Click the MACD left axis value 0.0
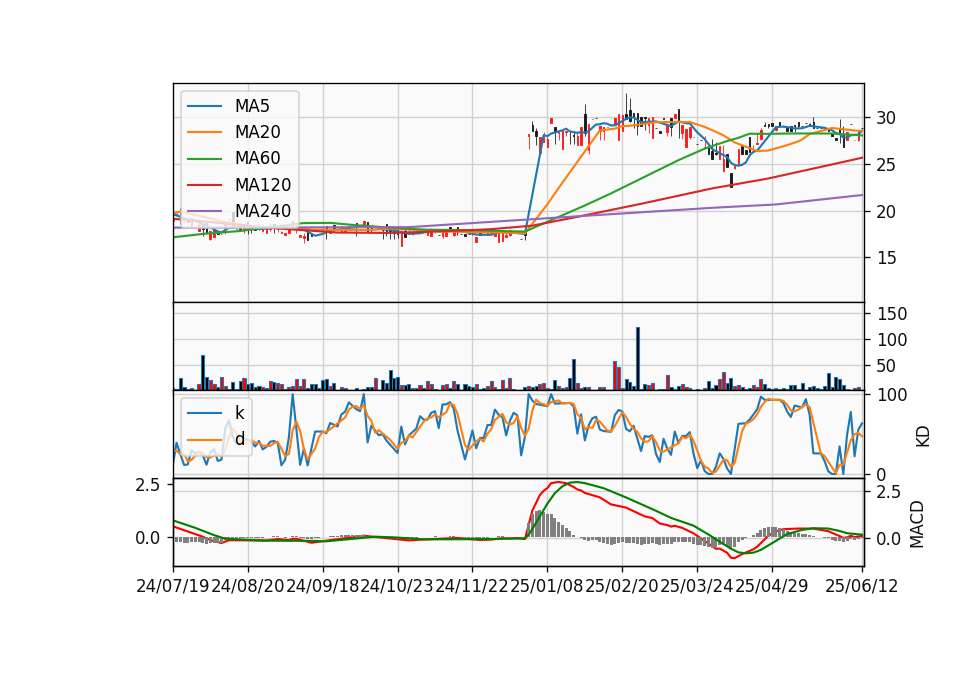The height and width of the screenshot is (690, 960). click(x=148, y=538)
